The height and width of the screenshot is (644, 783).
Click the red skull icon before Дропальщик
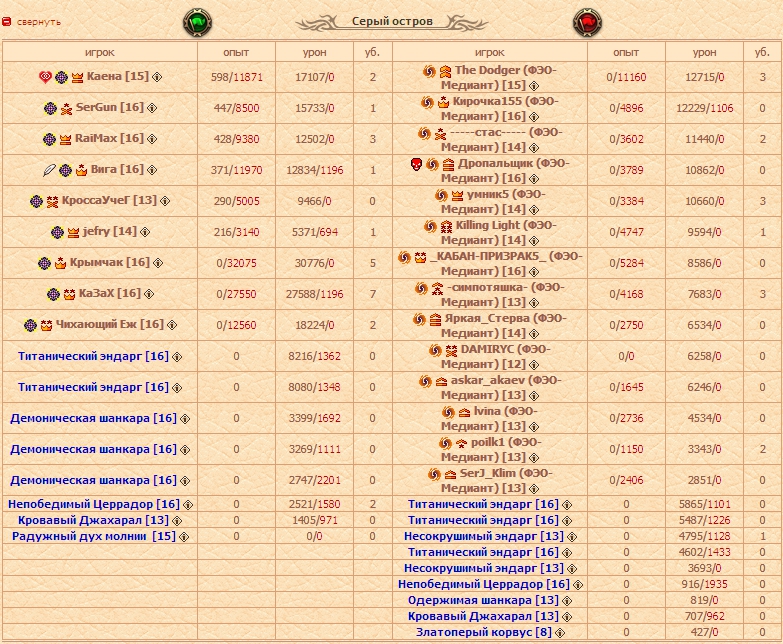(416, 164)
